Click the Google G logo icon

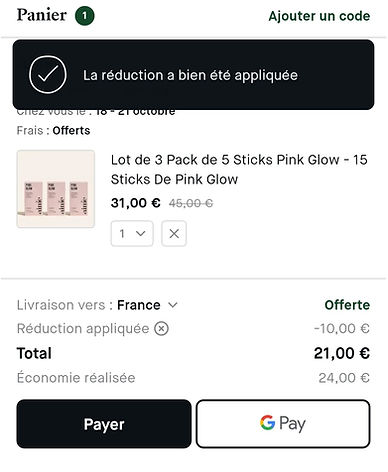[267, 423]
